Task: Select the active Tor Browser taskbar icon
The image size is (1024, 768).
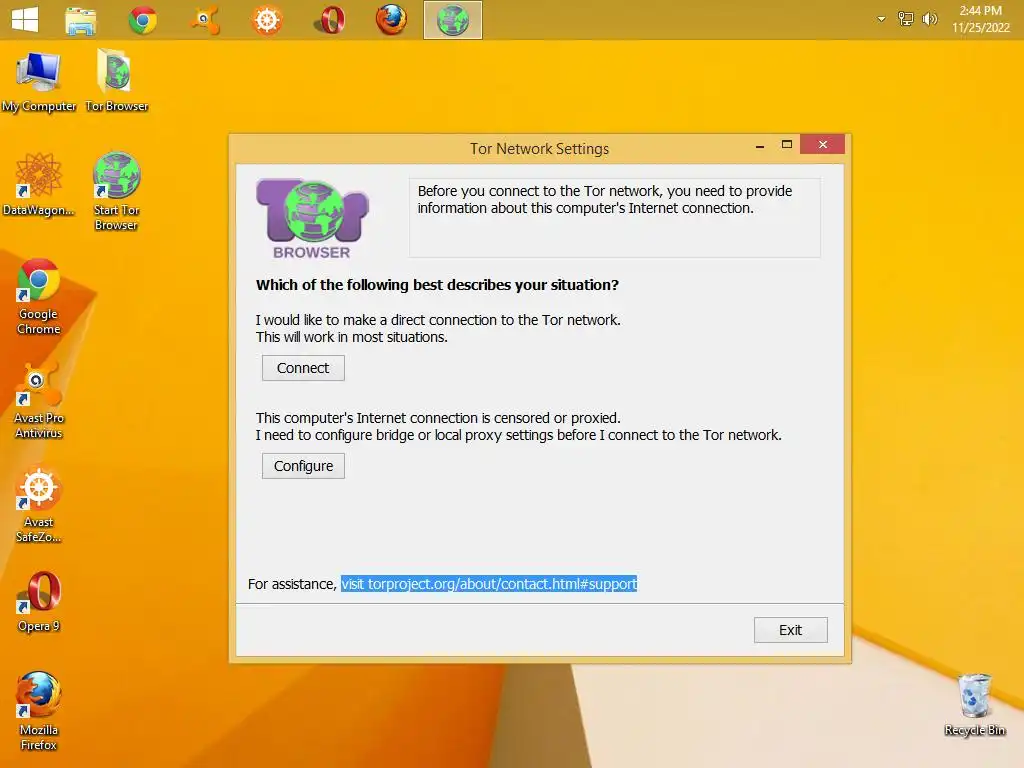Action: click(453, 20)
